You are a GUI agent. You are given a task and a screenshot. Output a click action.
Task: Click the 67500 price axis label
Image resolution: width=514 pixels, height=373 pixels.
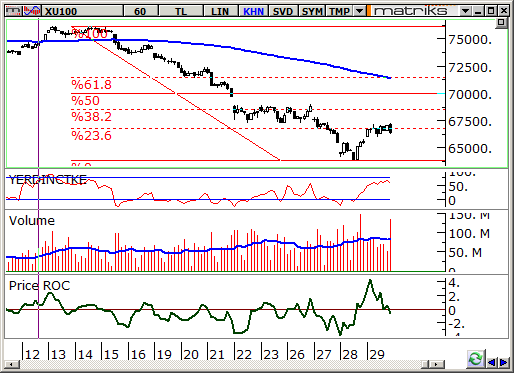pos(470,122)
